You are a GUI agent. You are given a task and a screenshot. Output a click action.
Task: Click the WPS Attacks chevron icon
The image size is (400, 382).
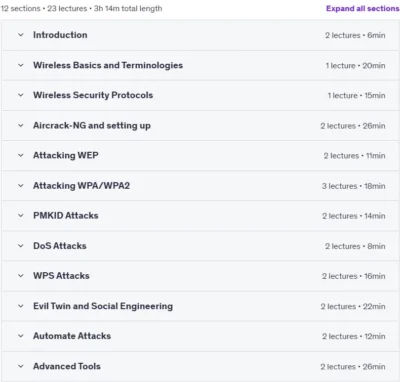(x=21, y=276)
